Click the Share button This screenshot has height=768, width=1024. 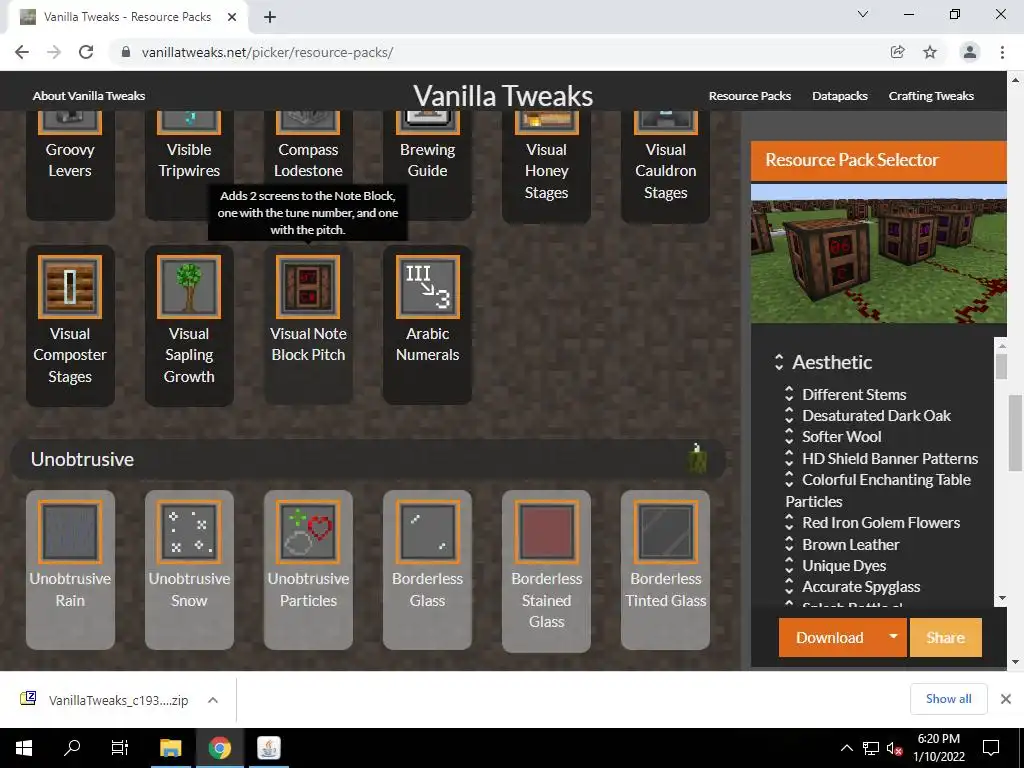945,637
